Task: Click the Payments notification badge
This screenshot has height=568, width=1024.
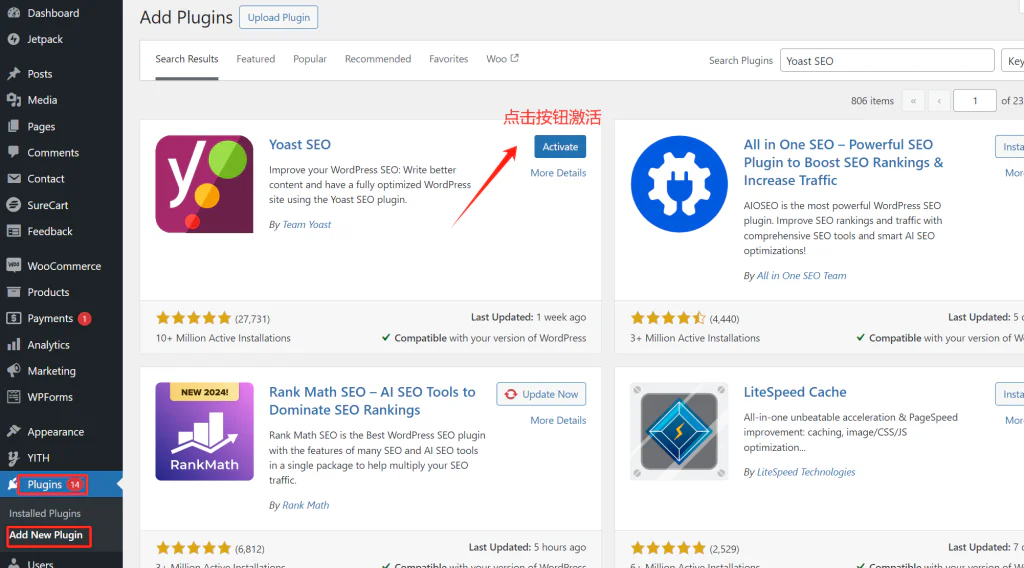Action: [84, 319]
